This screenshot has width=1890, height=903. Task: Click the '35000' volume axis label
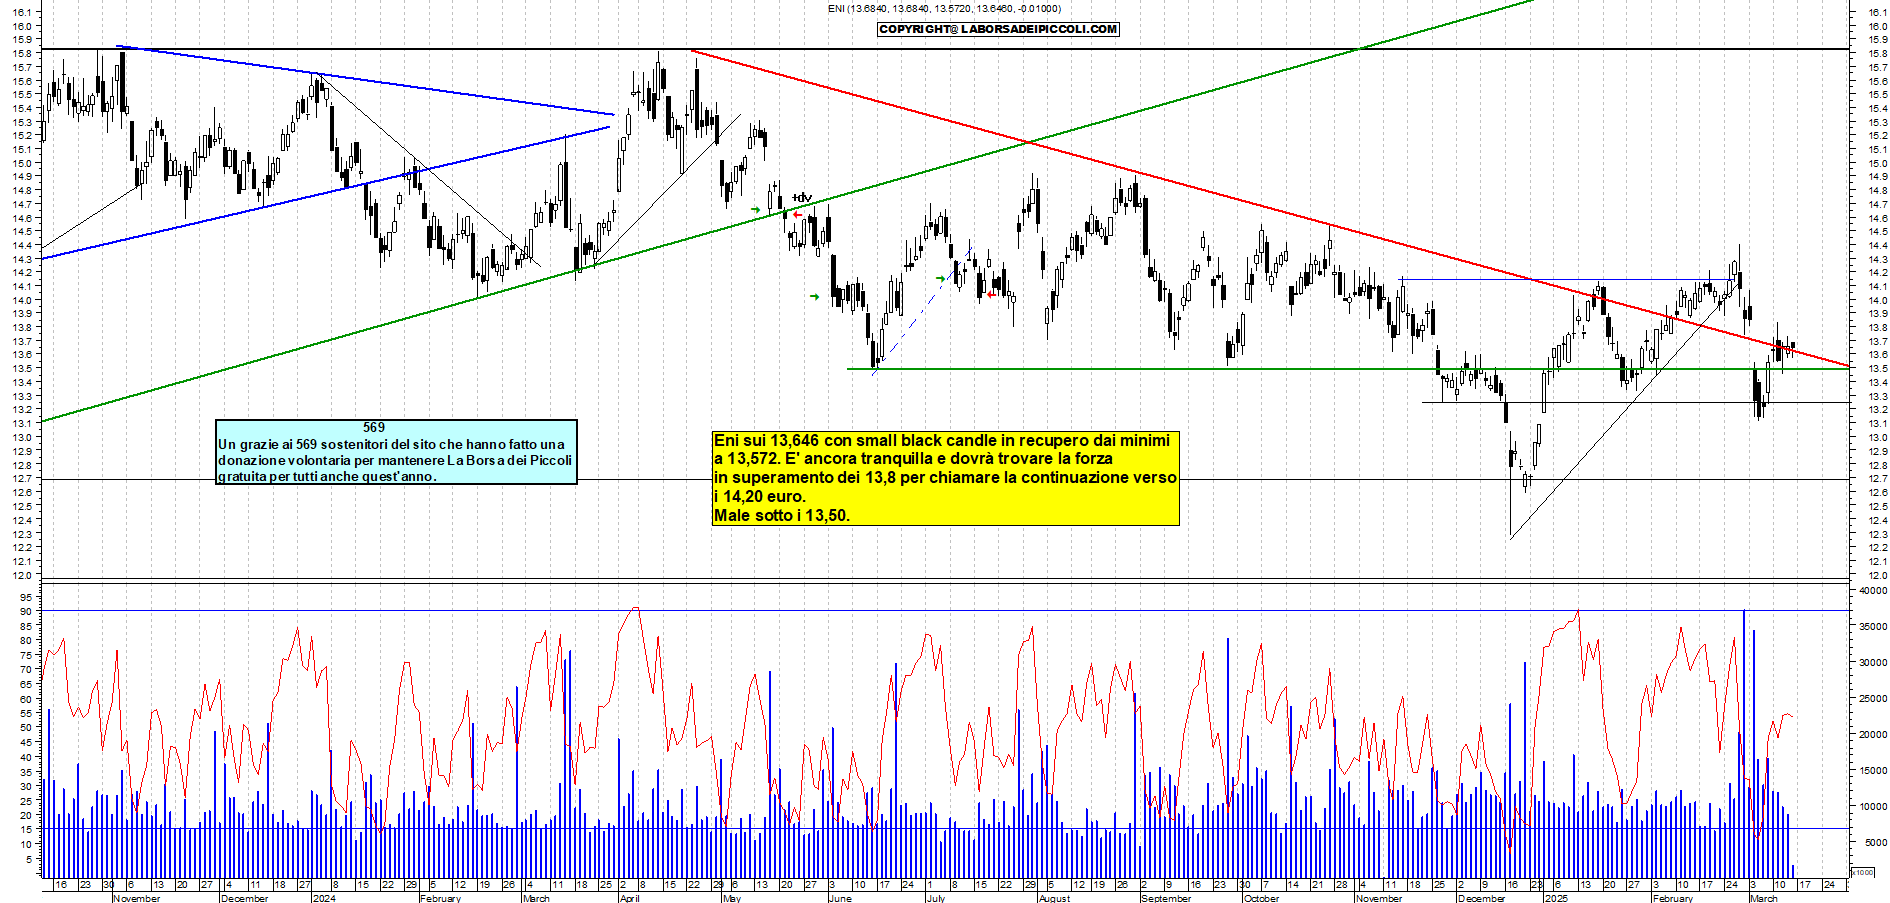[1873, 627]
